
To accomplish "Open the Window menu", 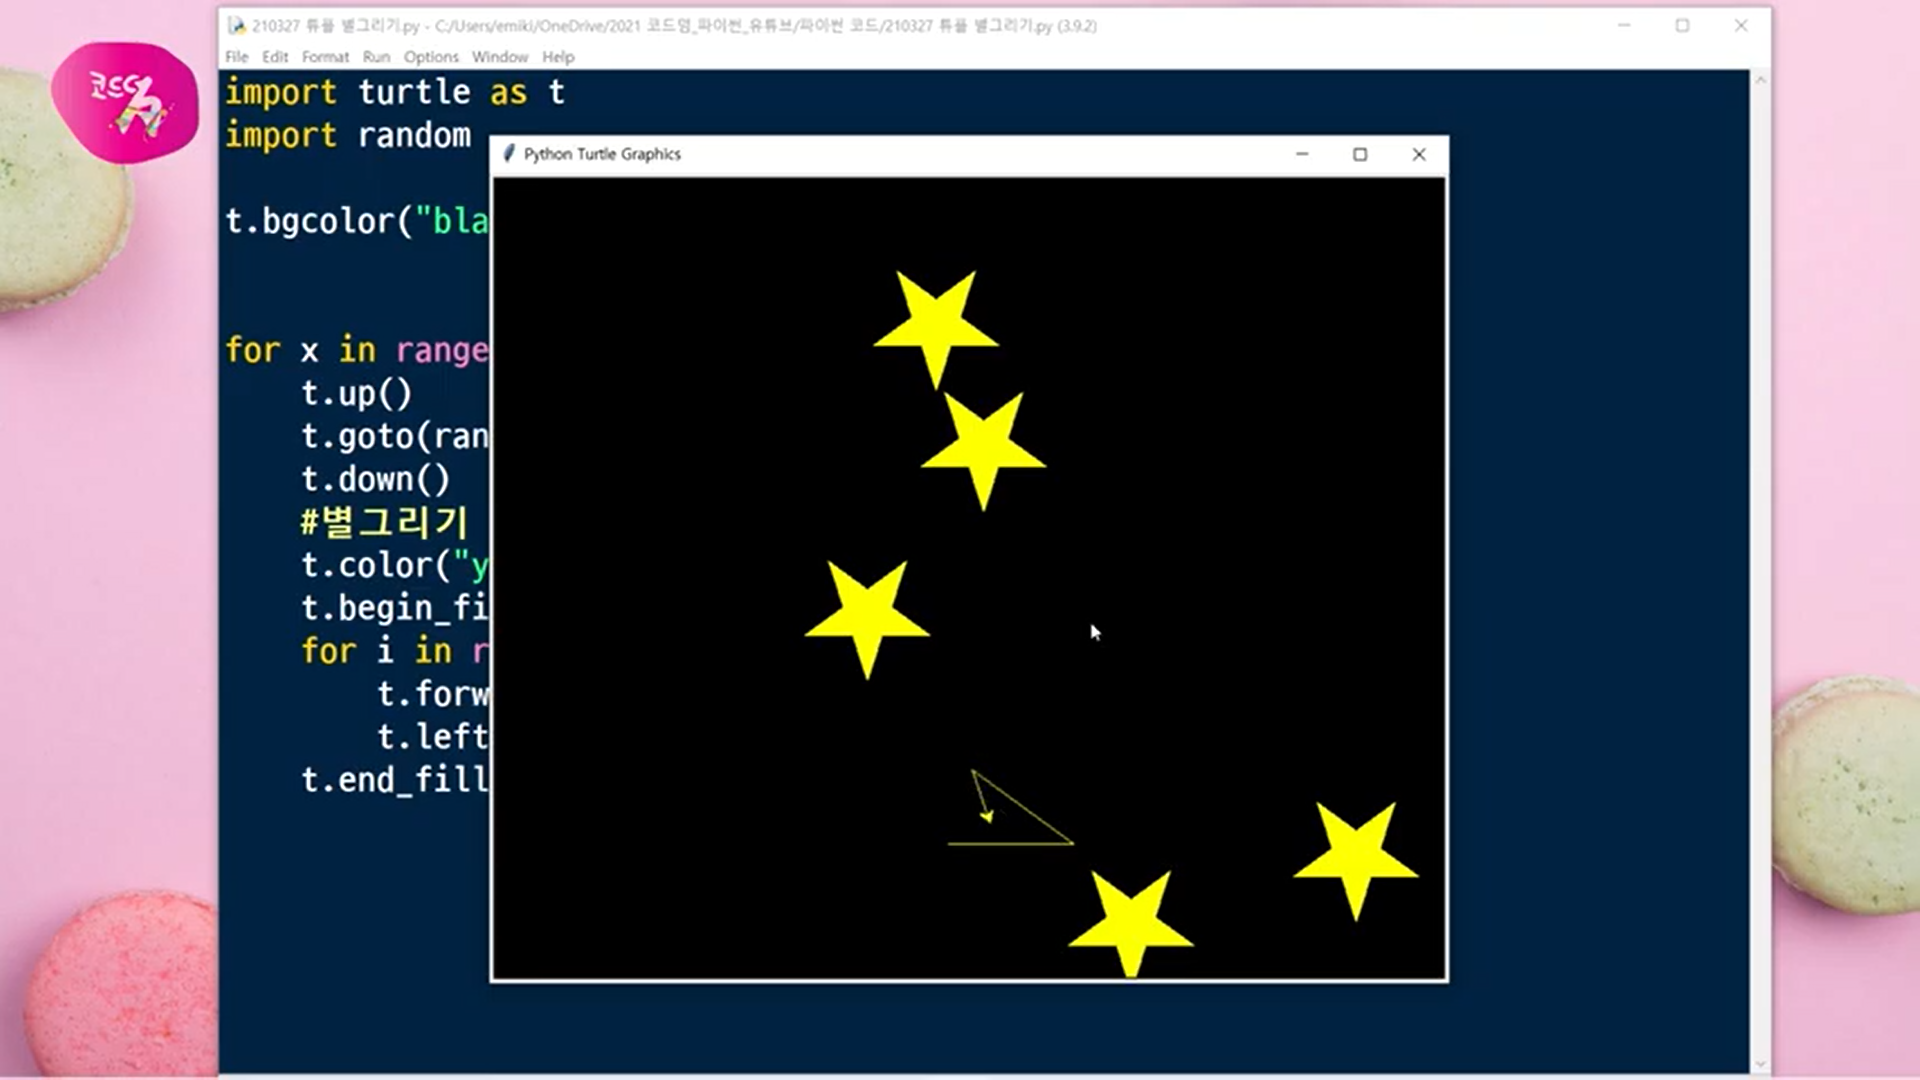I will pos(499,57).
